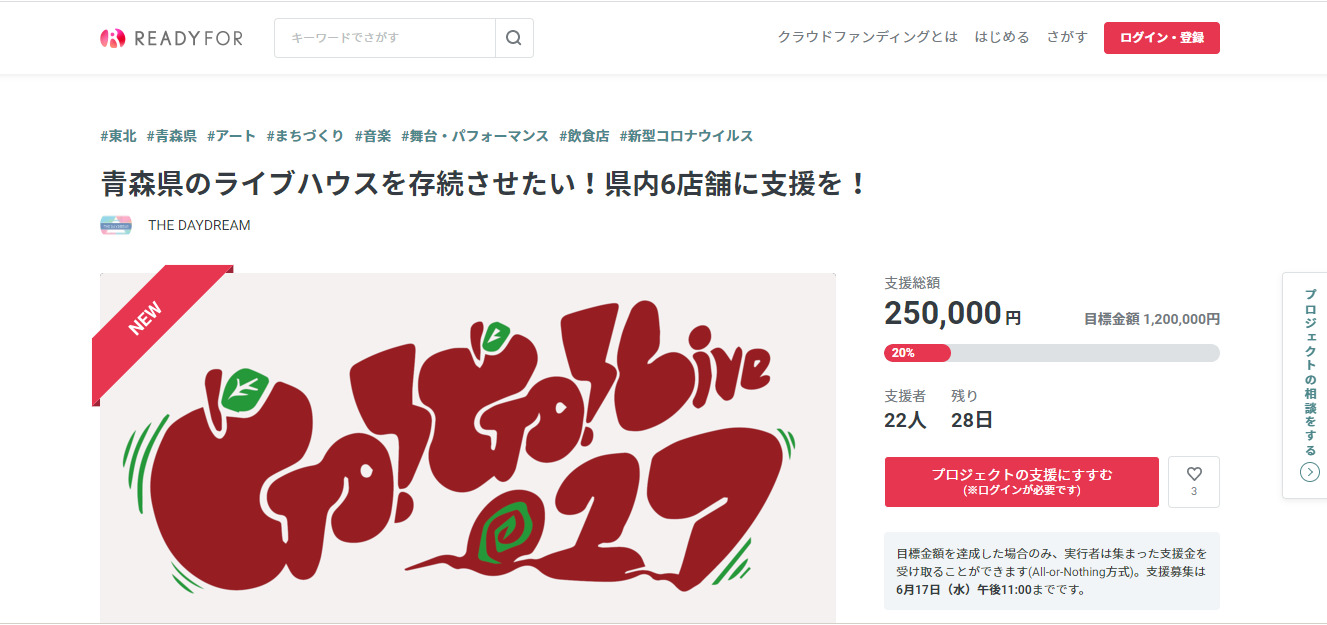Select the #東北 tag link
1327x625 pixels.
click(118, 136)
